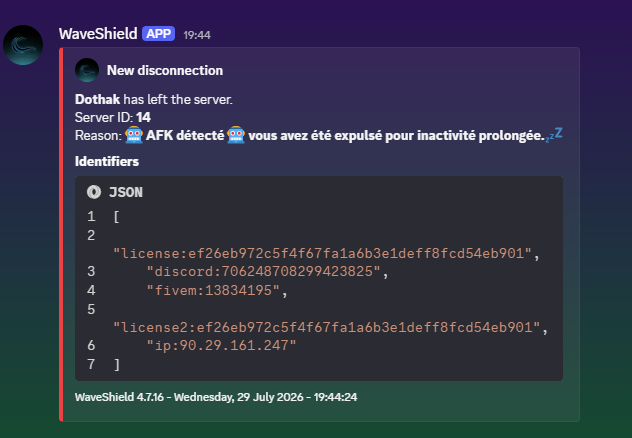Click the 19:44 message timestamp

coord(197,35)
